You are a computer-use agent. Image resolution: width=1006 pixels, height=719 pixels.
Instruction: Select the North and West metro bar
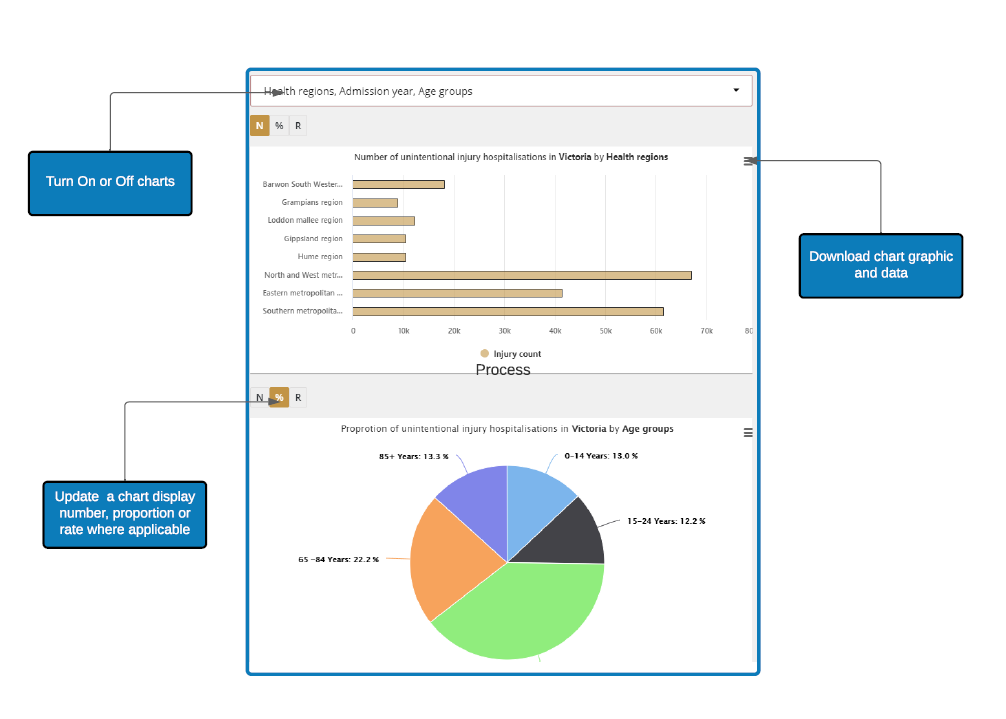pos(521,275)
